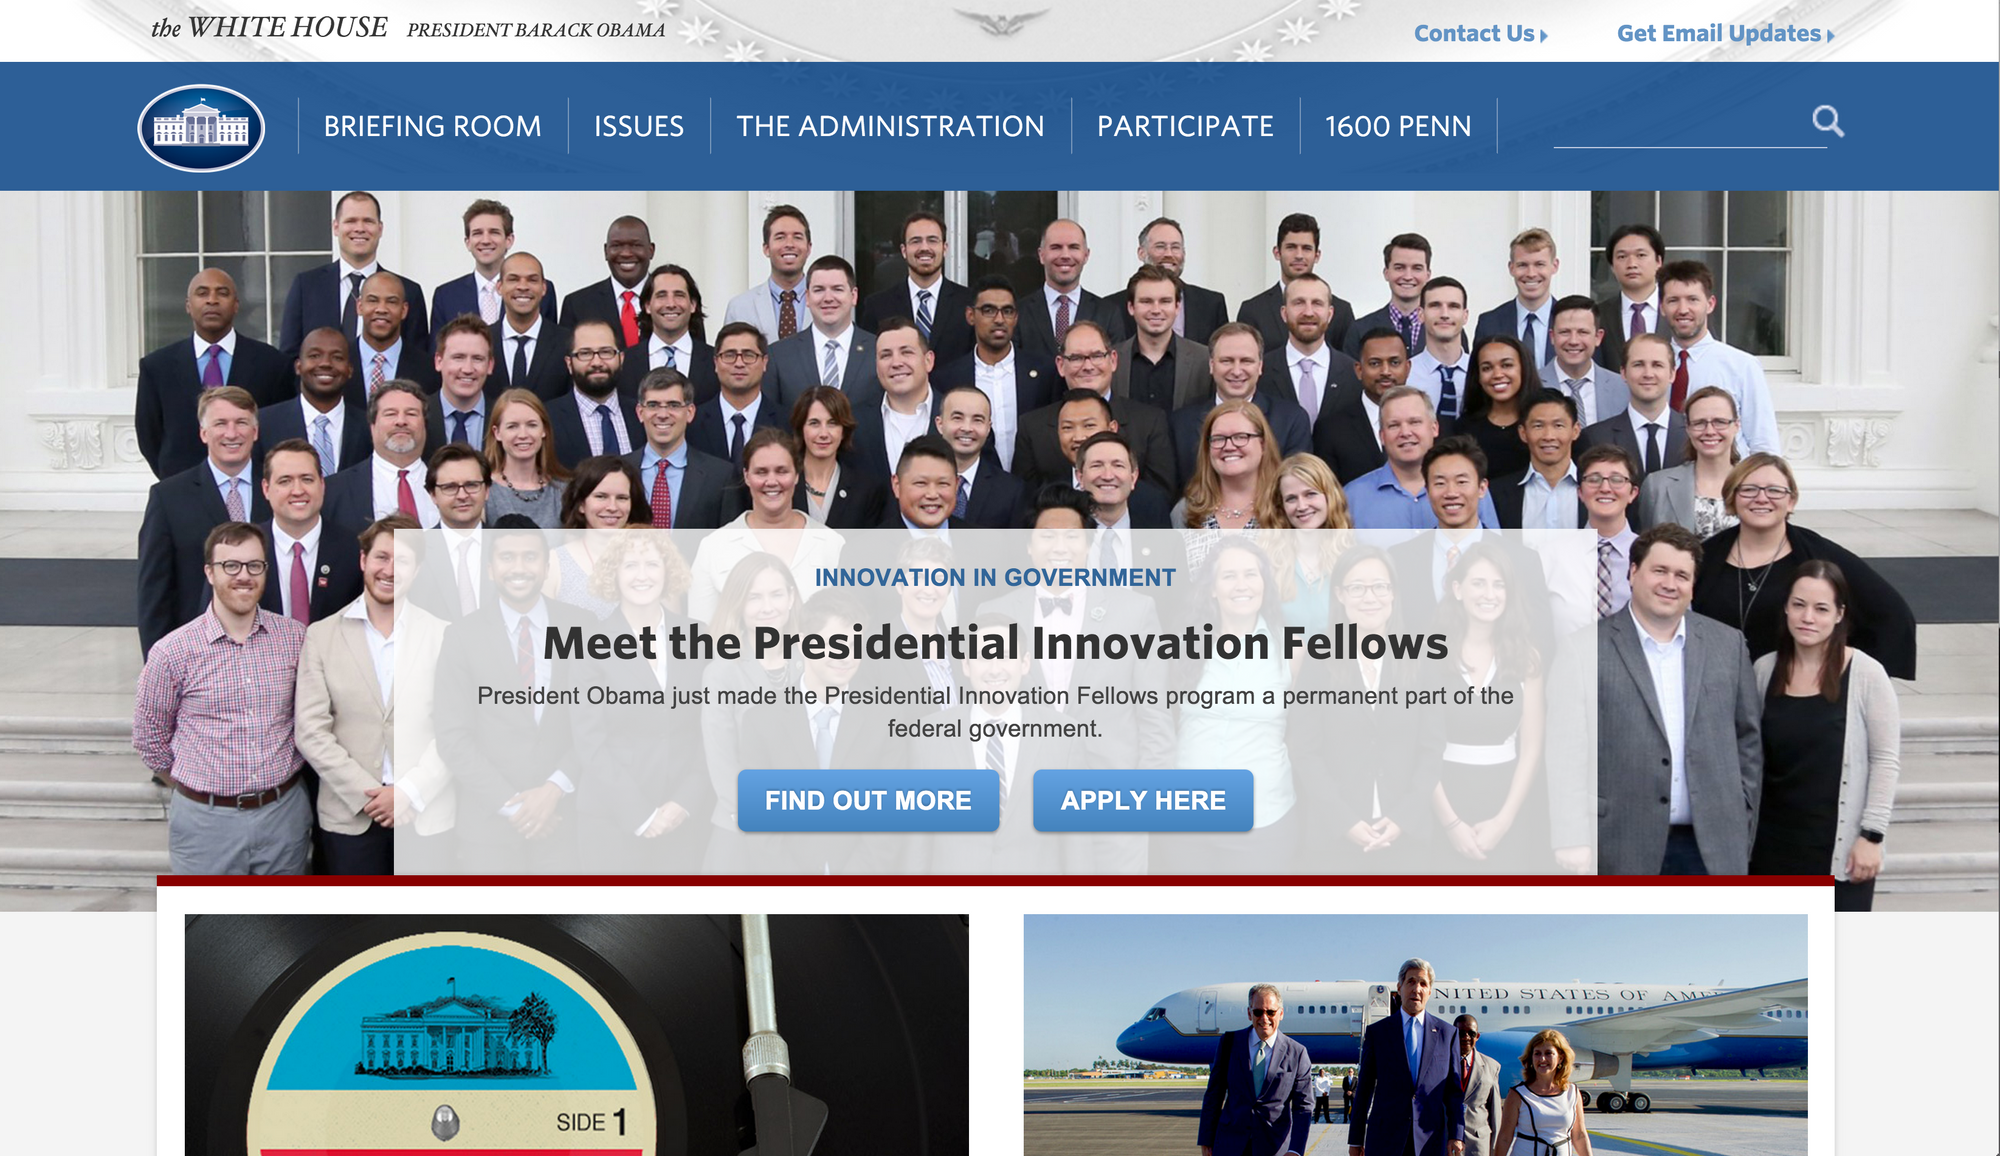2000x1156 pixels.
Task: Click the arrow beside Get Email Updates
Action: (1830, 36)
